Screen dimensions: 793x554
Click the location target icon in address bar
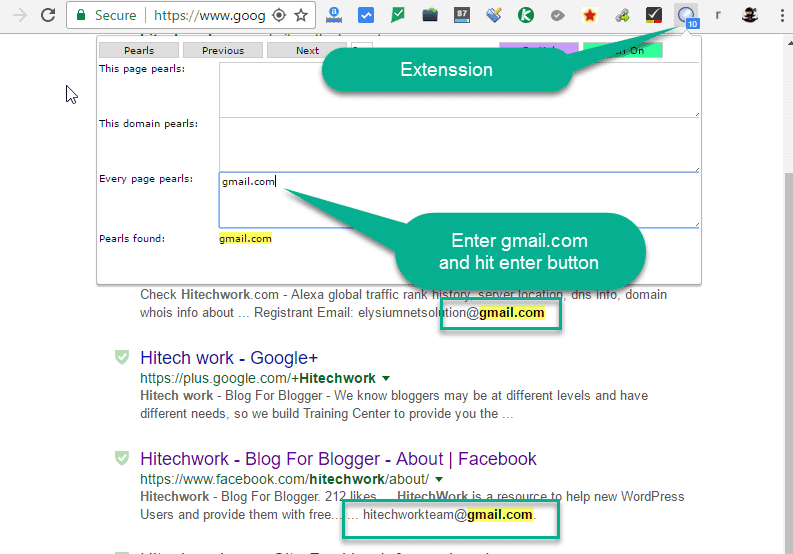(279, 15)
